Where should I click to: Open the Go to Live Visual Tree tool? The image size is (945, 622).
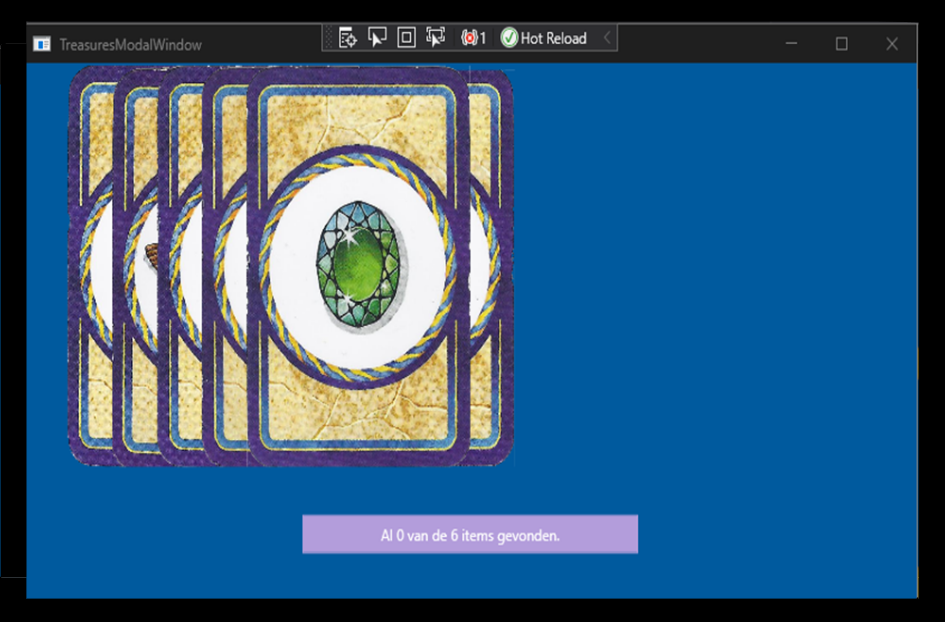point(348,38)
